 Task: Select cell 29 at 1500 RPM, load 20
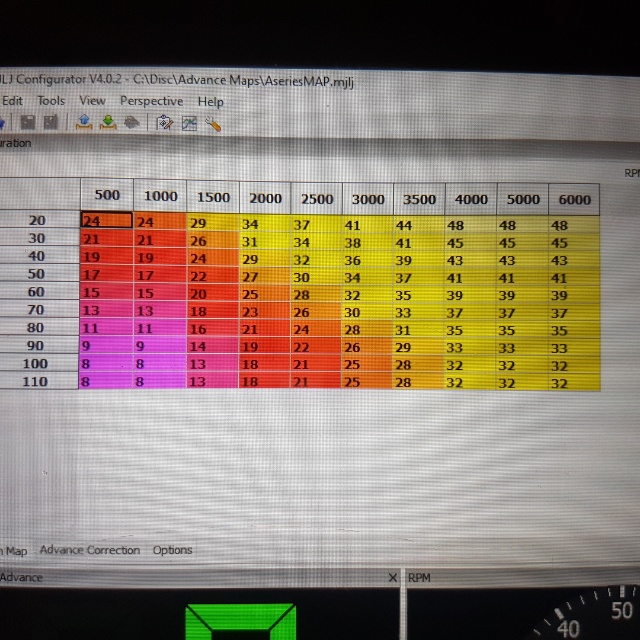point(213,222)
